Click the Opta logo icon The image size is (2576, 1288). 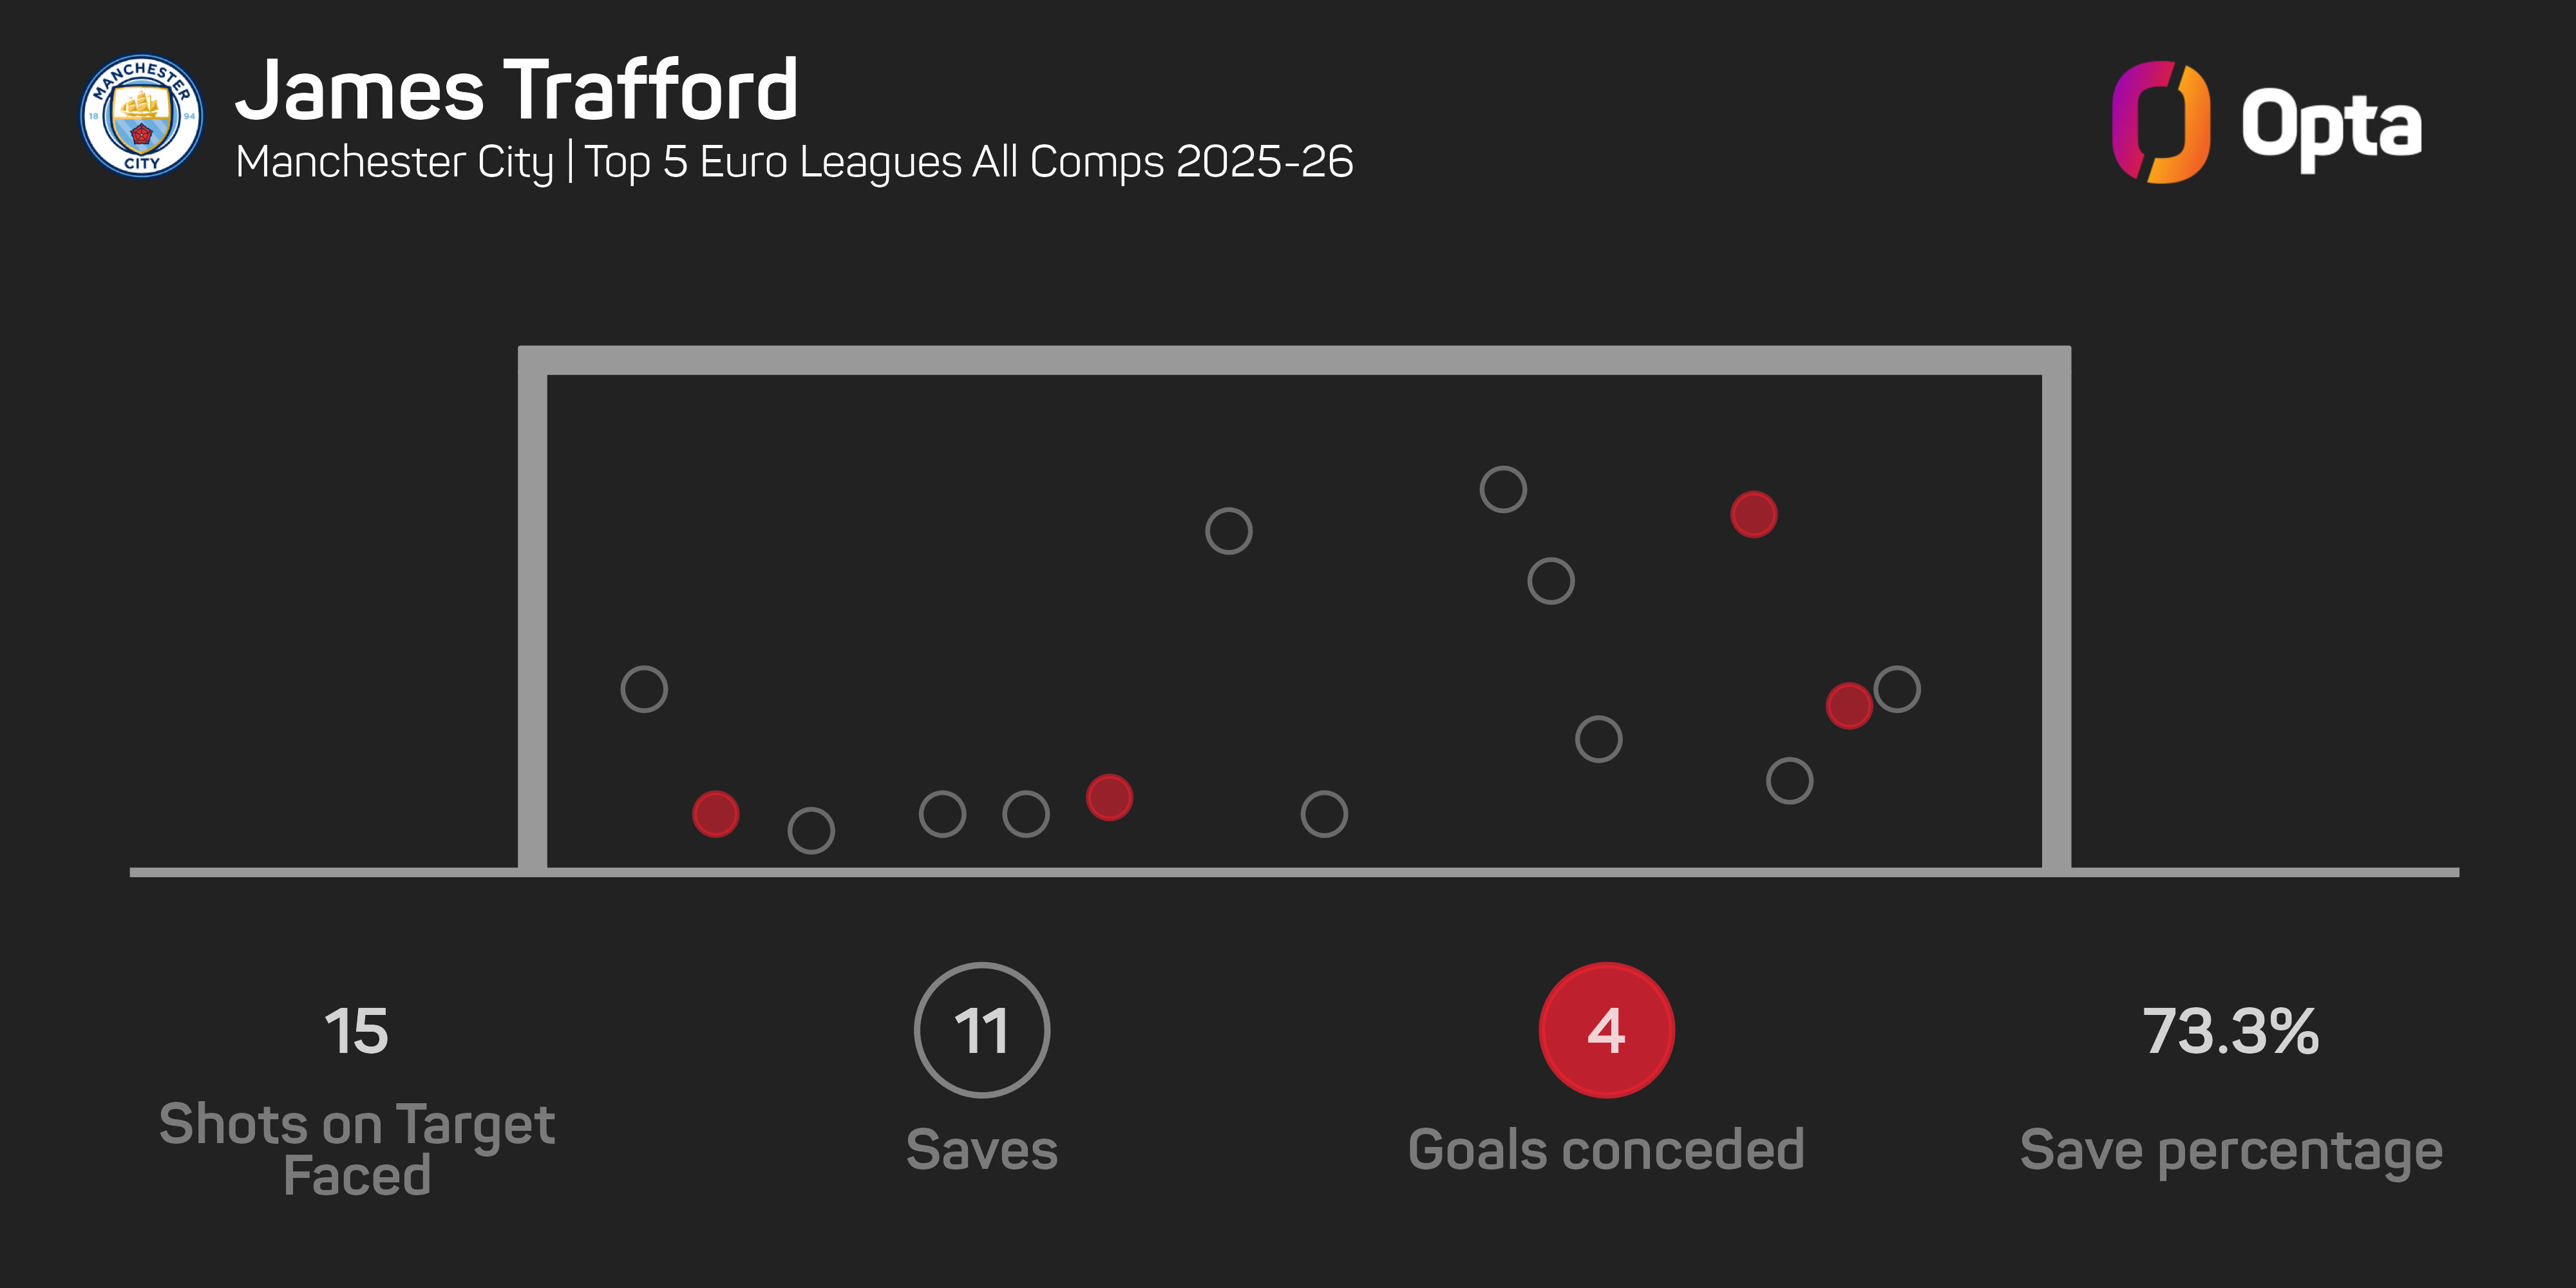(x=2160, y=122)
